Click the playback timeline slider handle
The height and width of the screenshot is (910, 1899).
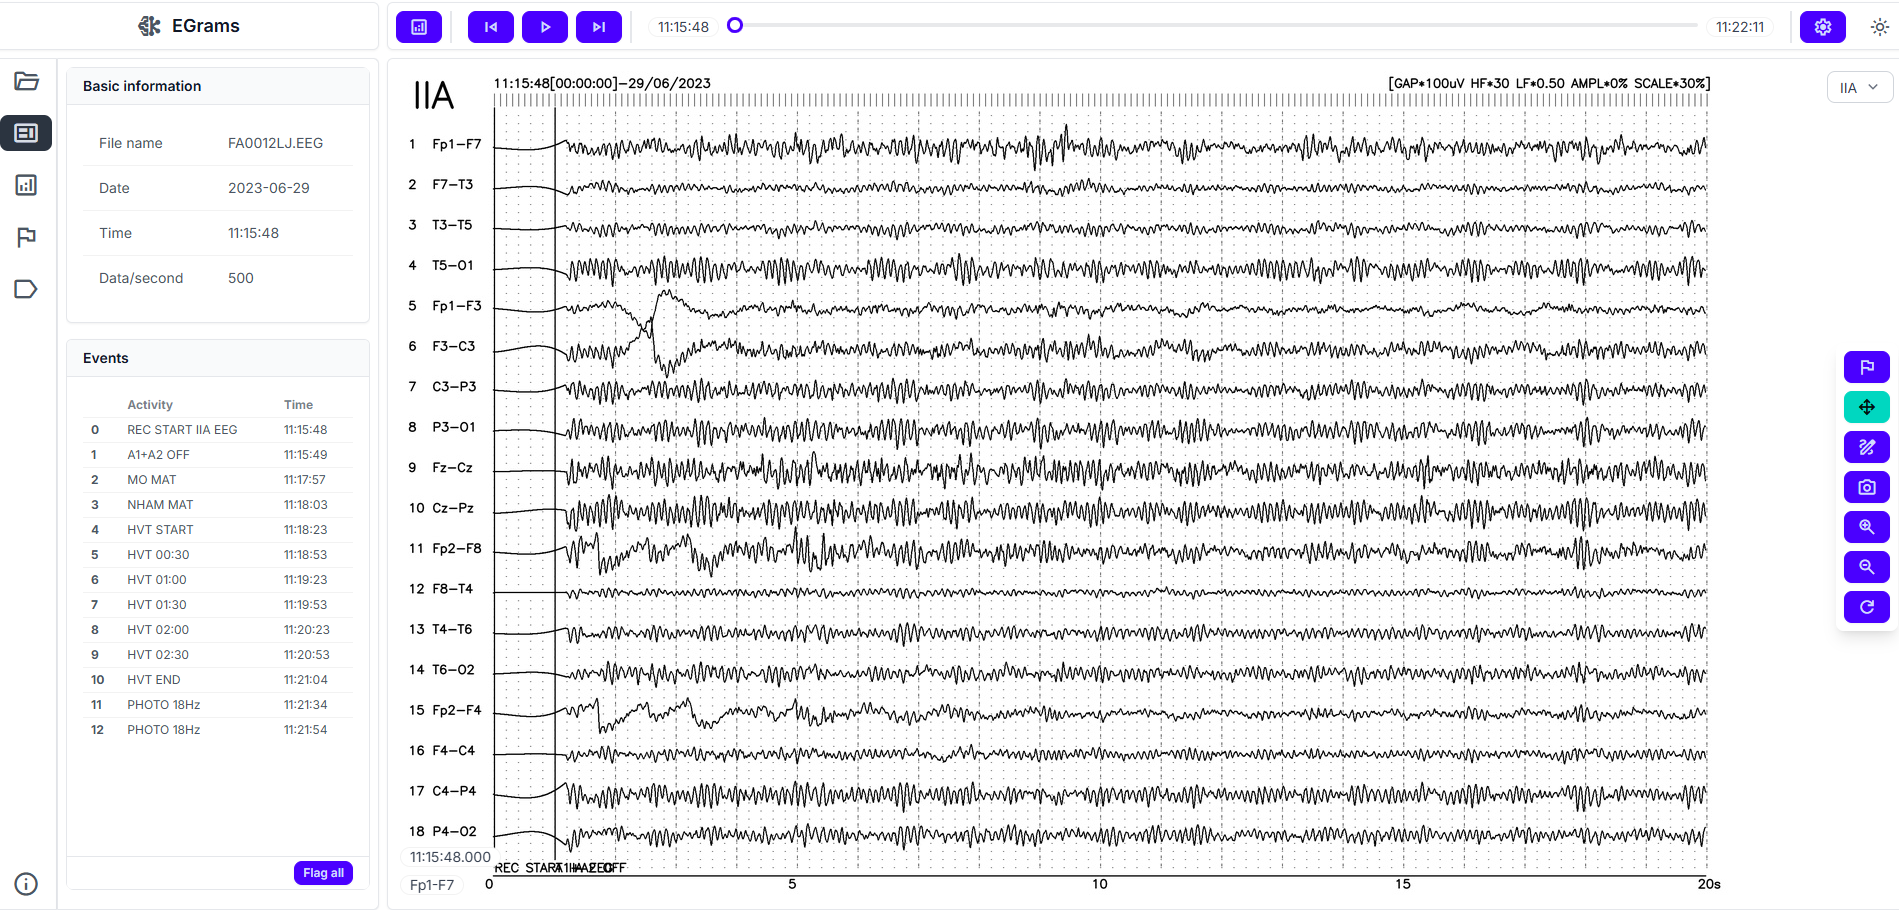pyautogui.click(x=735, y=25)
